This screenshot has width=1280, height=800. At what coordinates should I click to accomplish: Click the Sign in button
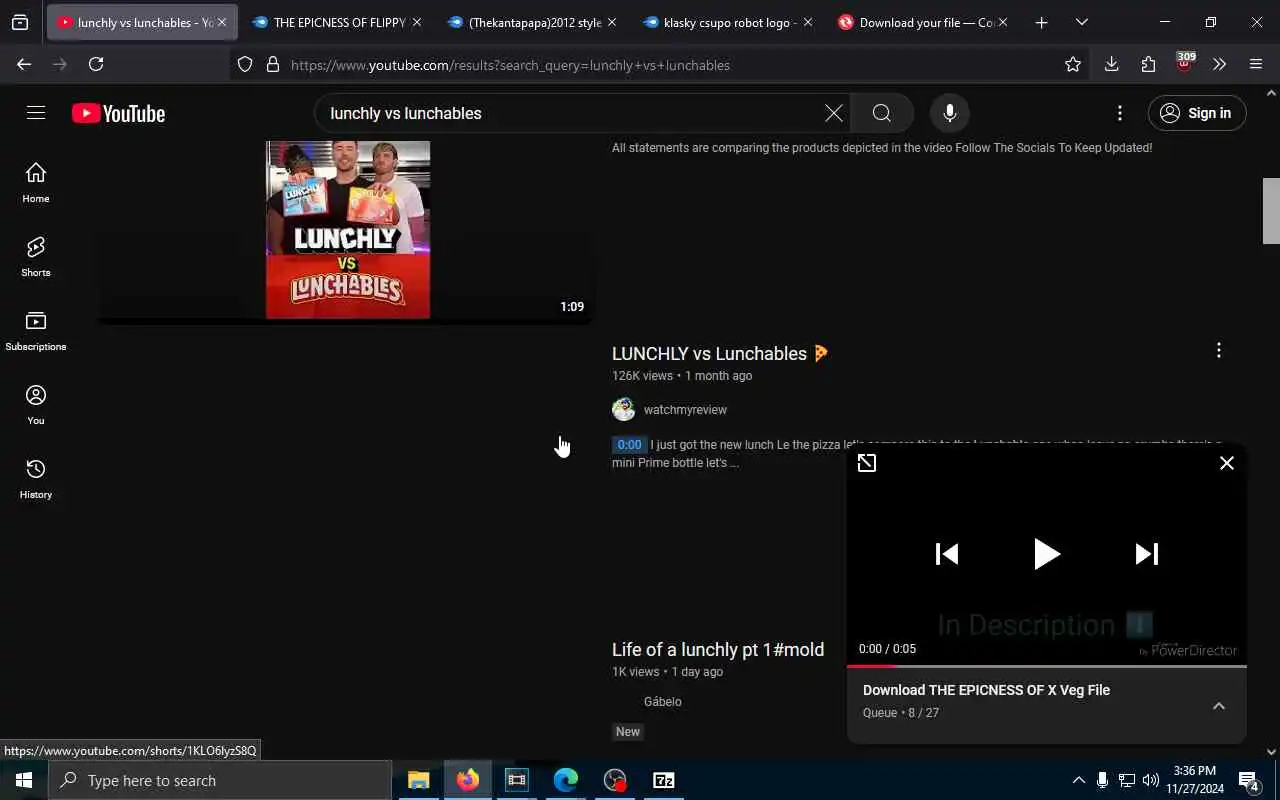[x=1197, y=113]
